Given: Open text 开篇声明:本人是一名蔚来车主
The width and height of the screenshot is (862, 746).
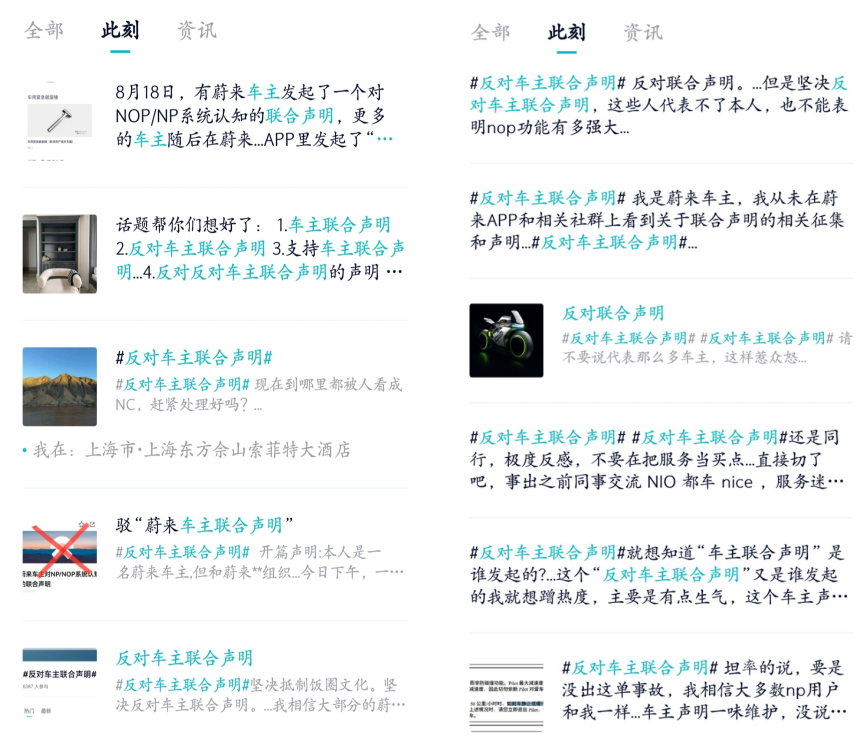Looking at the screenshot, I should pos(259,562).
